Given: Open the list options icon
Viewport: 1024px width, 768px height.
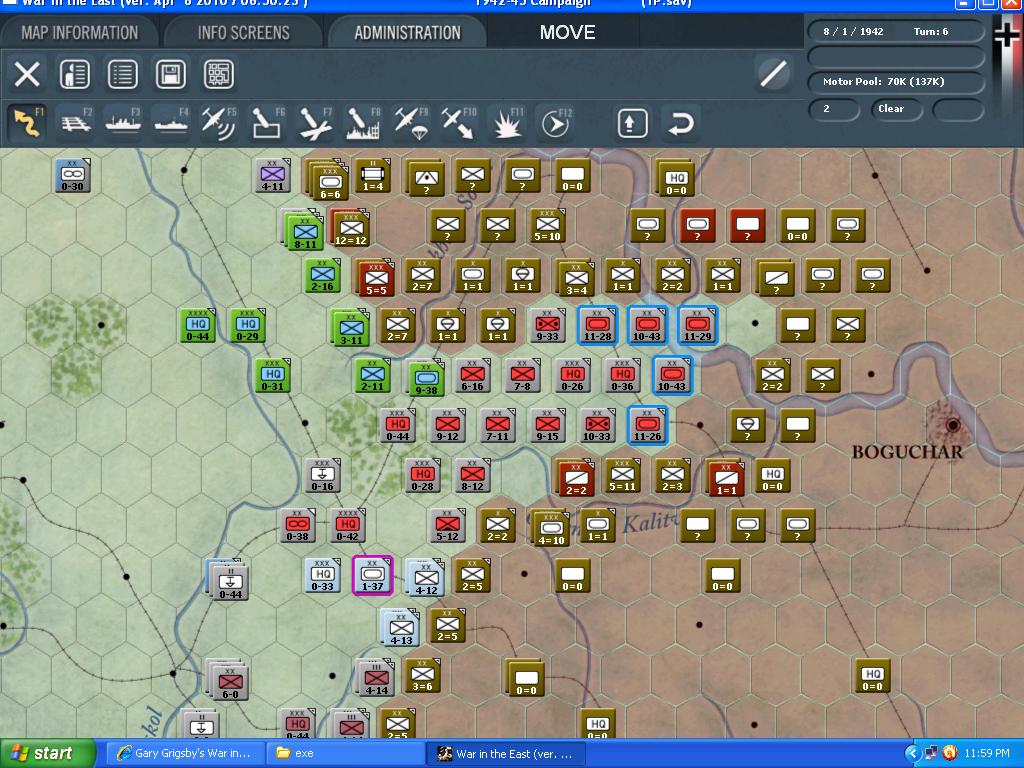Looking at the screenshot, I should (123, 74).
